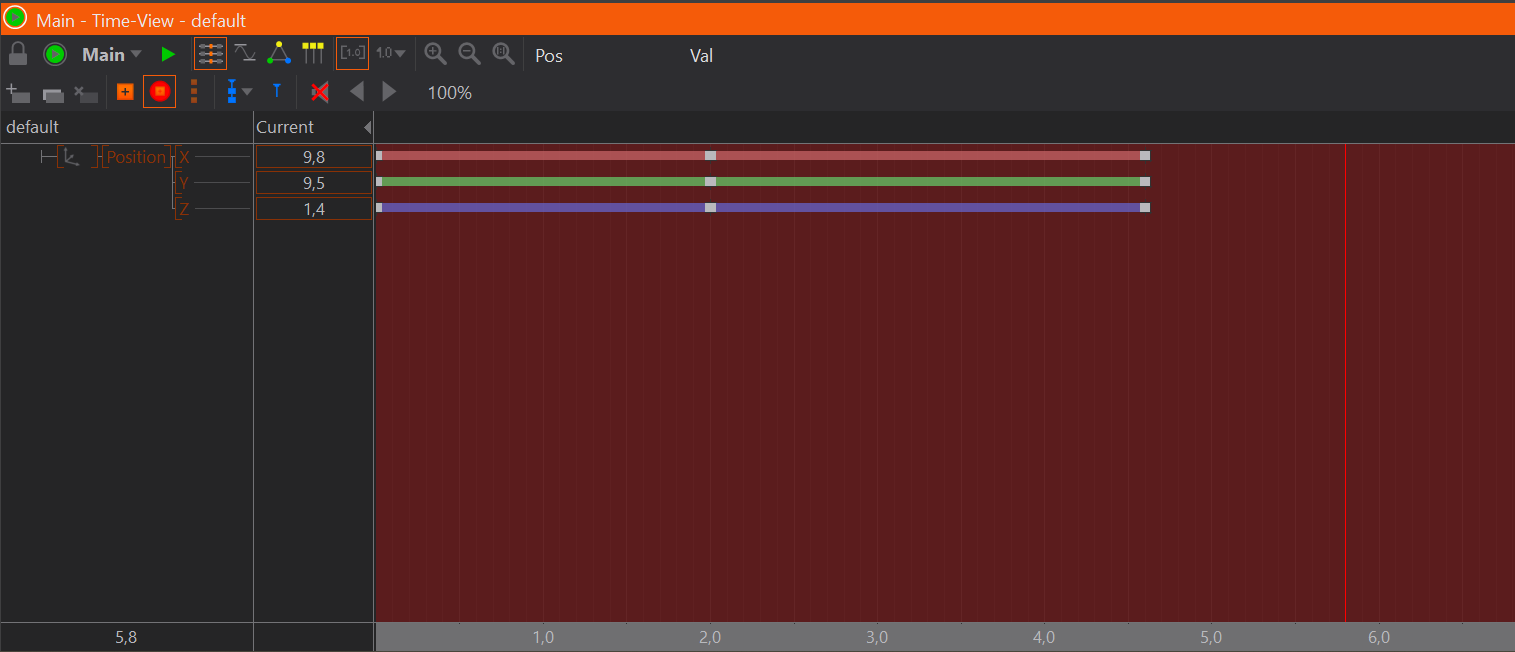Open the 1.0 scale dropdown
The width and height of the screenshot is (1515, 652).
[391, 54]
